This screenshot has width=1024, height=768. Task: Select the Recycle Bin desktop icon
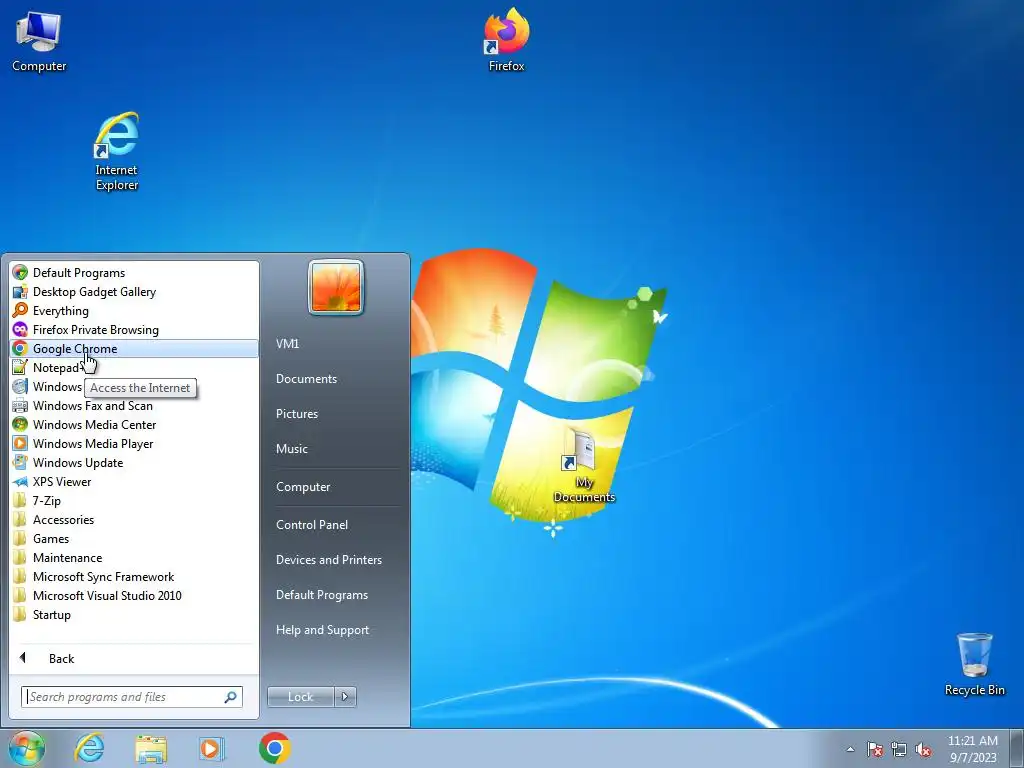[974, 664]
